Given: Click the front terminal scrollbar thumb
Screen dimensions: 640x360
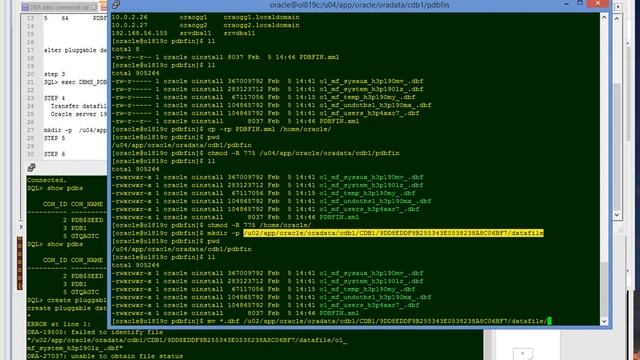Looking at the screenshot, I should click(x=604, y=289).
